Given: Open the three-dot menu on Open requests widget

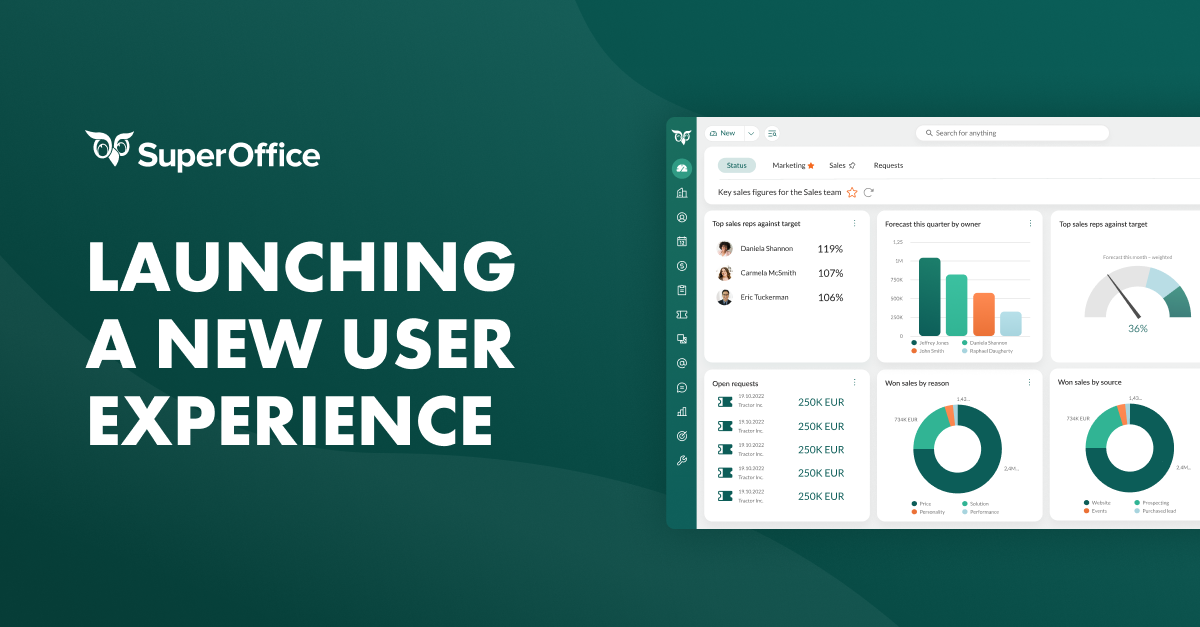Looking at the screenshot, I should pyautogui.click(x=854, y=381).
